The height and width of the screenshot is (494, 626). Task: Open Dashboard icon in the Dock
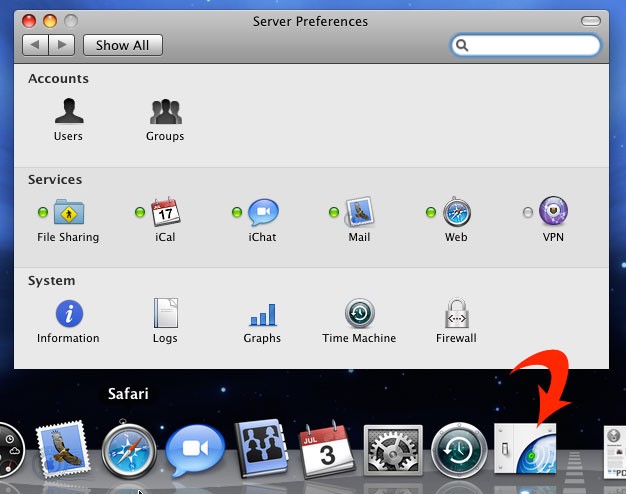coord(11,450)
